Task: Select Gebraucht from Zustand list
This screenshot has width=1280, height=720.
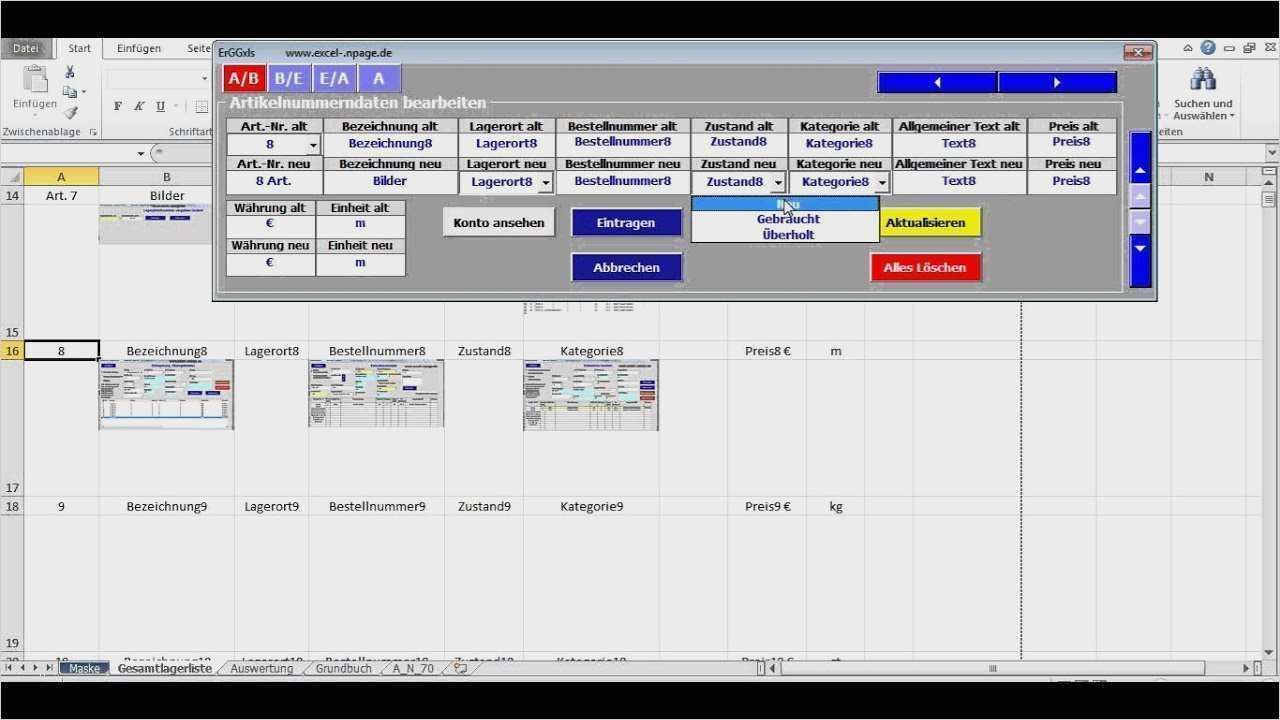Action: (788, 219)
